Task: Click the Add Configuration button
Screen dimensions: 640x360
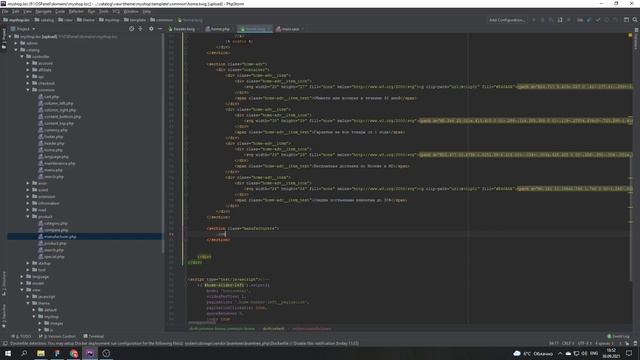Action: click(x=507, y=20)
